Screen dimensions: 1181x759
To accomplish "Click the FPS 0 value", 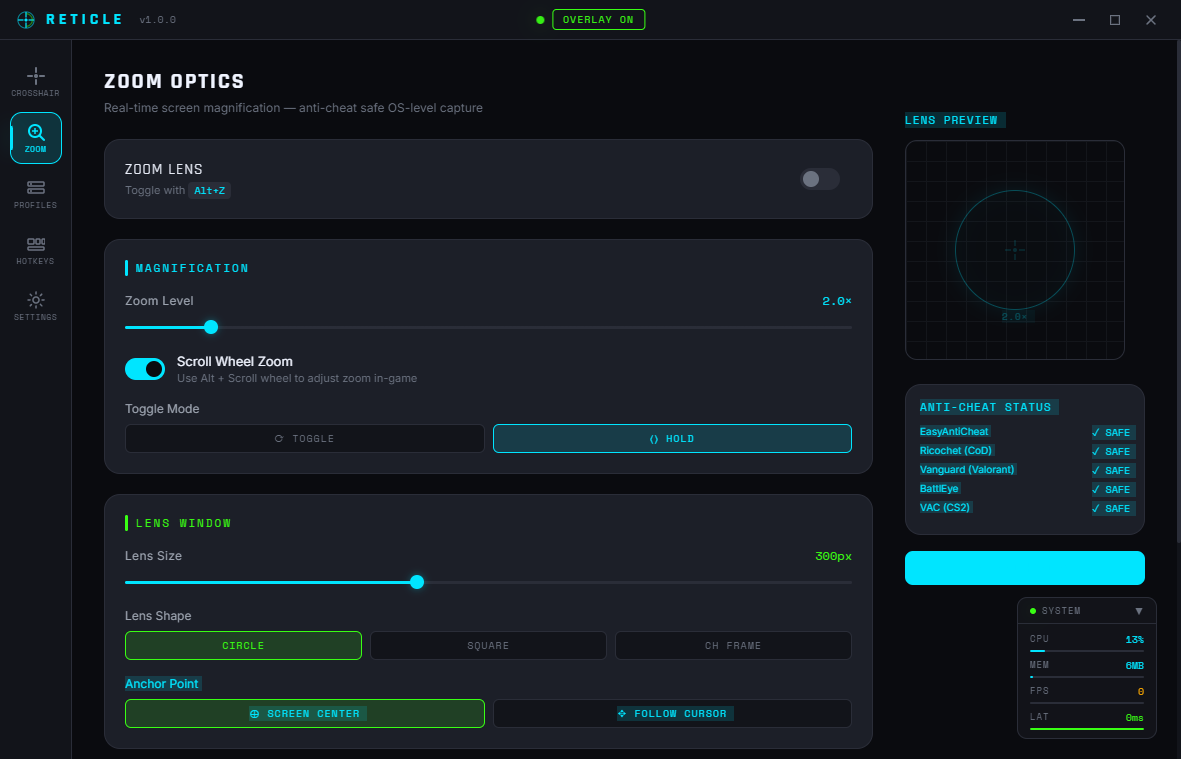I will [1140, 691].
